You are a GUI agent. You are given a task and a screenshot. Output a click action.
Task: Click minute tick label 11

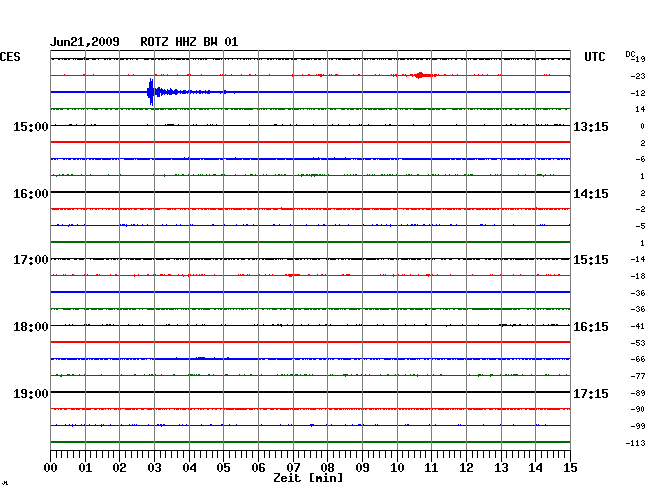(x=431, y=467)
